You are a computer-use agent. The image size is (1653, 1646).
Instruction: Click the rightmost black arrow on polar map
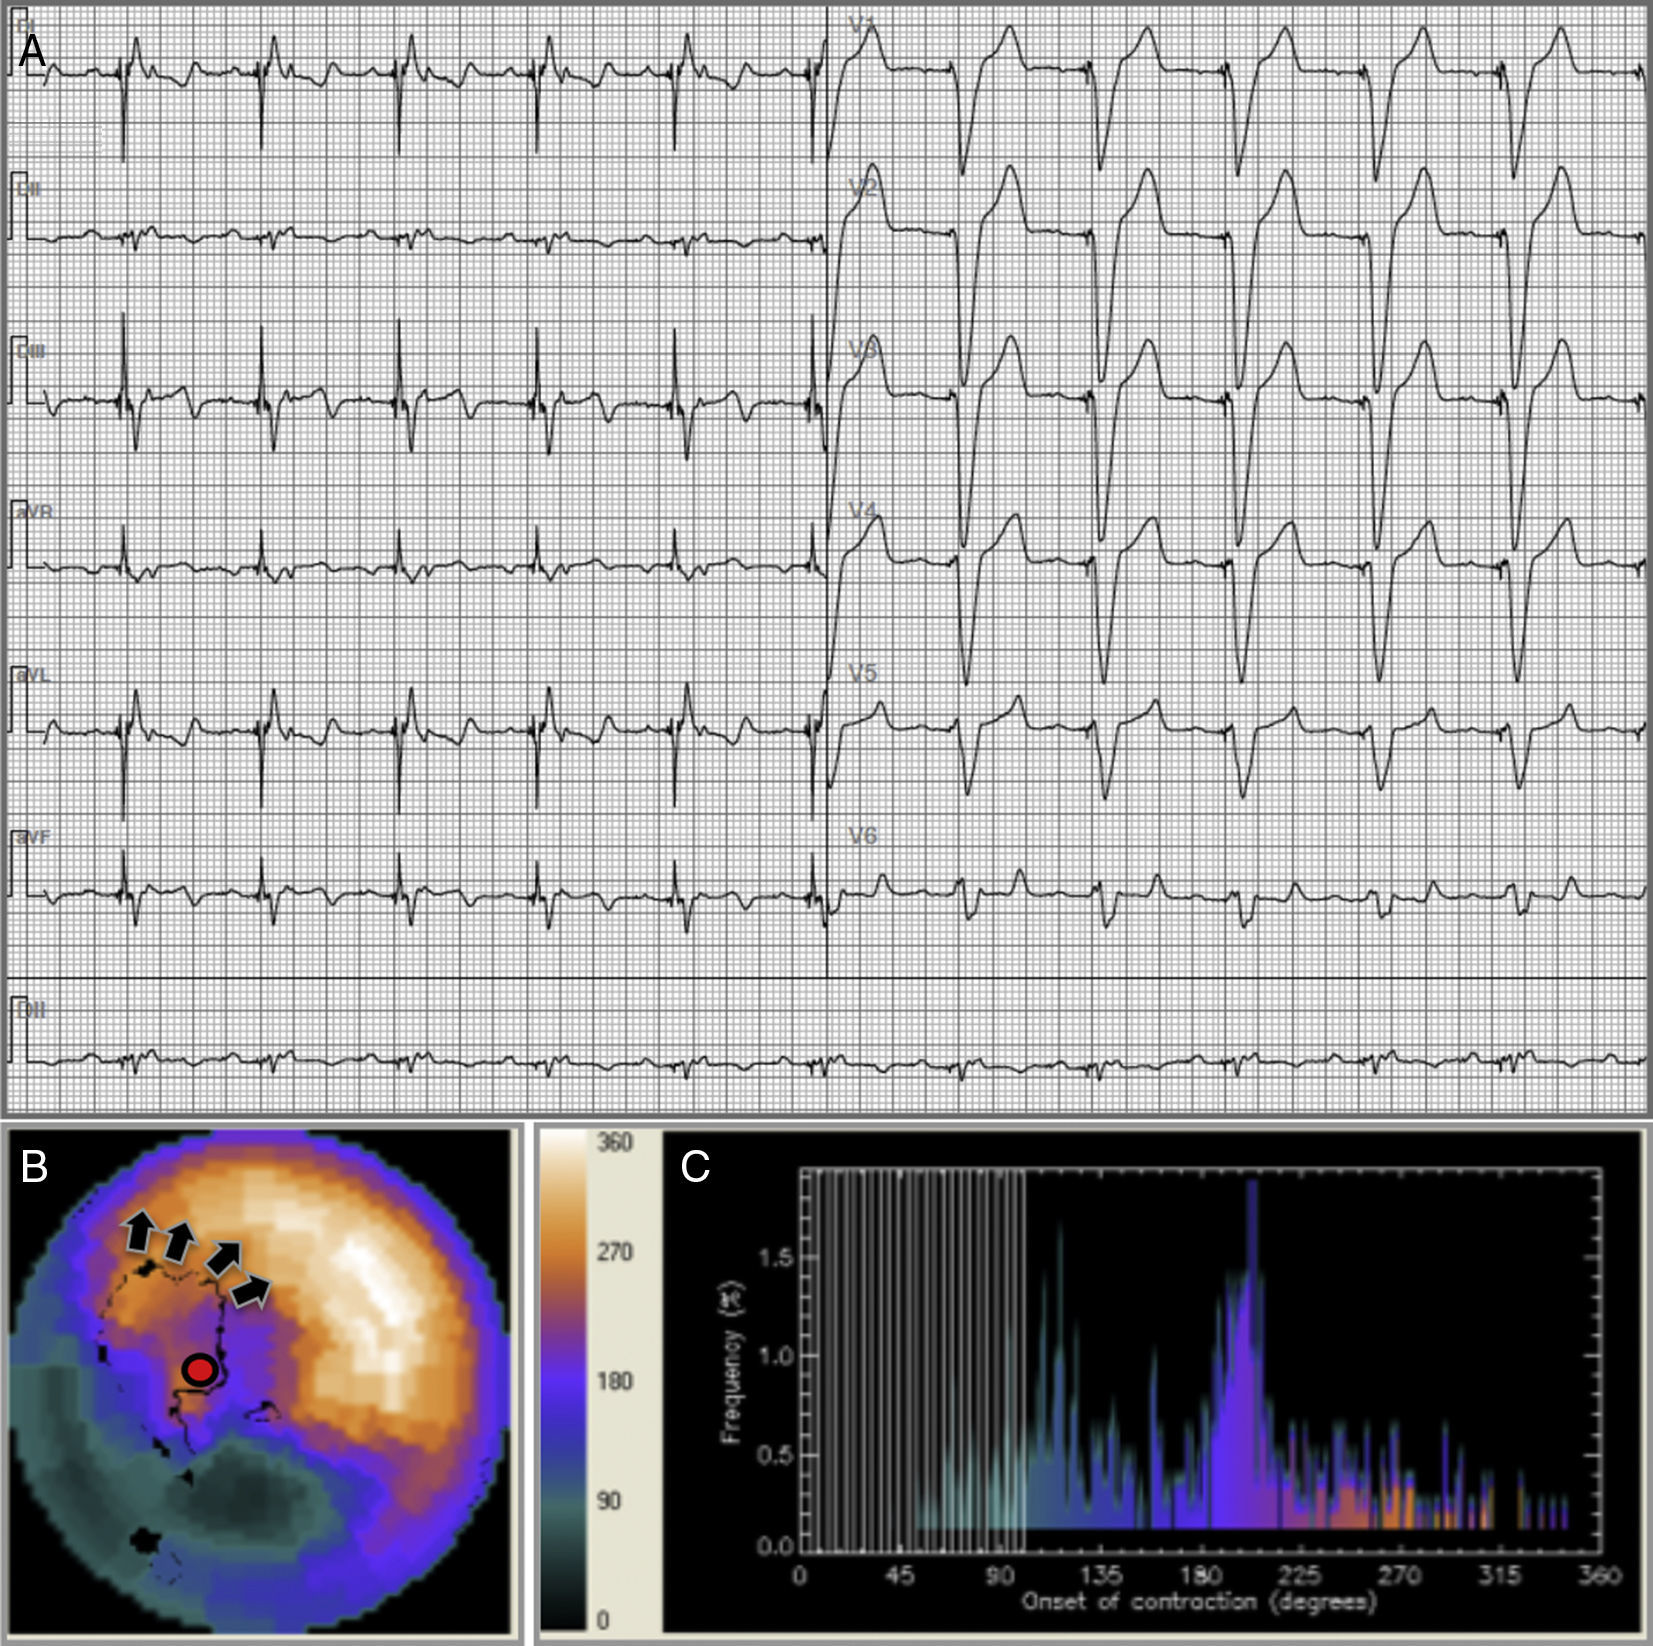click(251, 1291)
